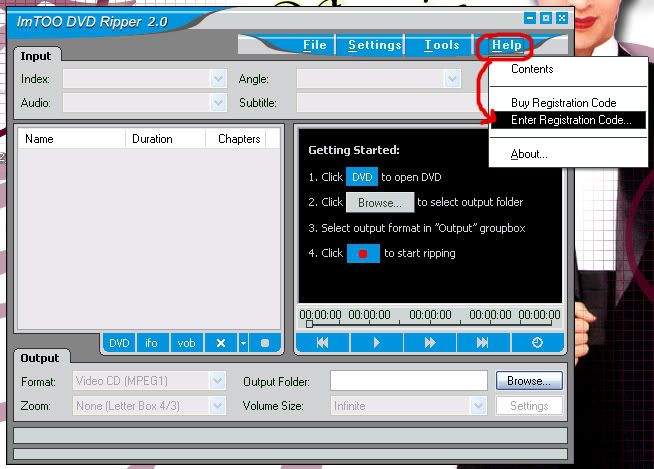Click the Name column header
The image size is (654, 469).
click(72, 139)
